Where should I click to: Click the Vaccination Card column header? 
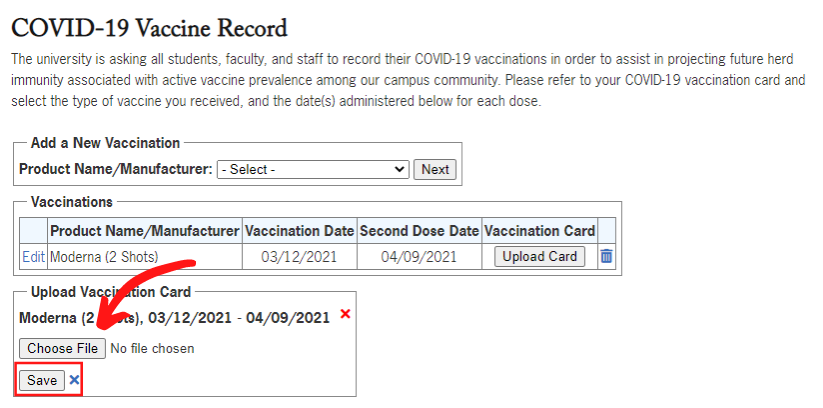(540, 231)
